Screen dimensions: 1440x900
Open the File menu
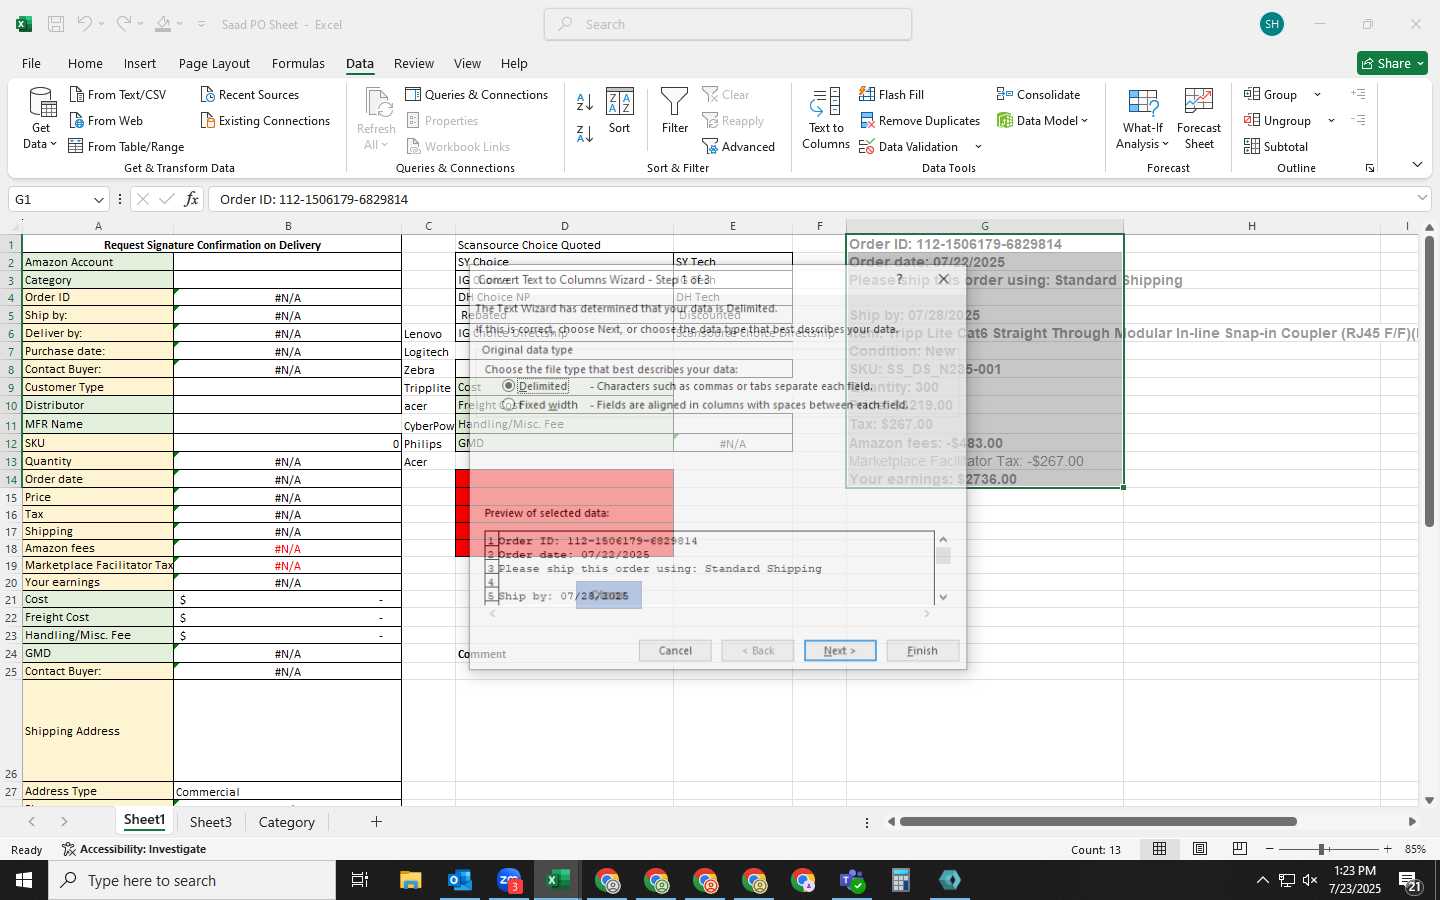[x=31, y=63]
